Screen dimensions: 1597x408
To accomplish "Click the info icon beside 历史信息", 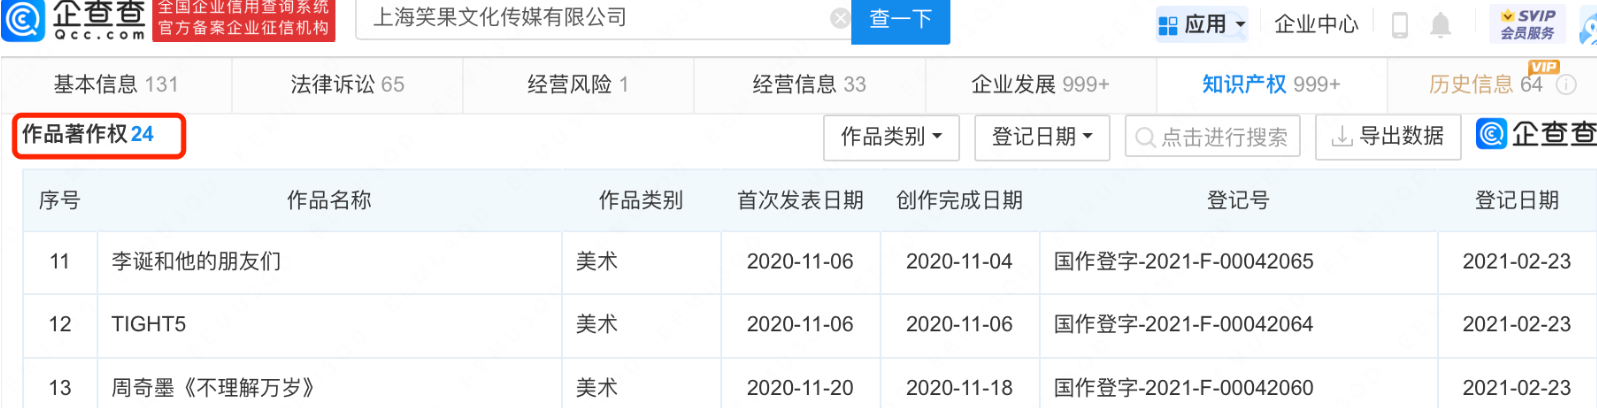I will [x=1567, y=85].
